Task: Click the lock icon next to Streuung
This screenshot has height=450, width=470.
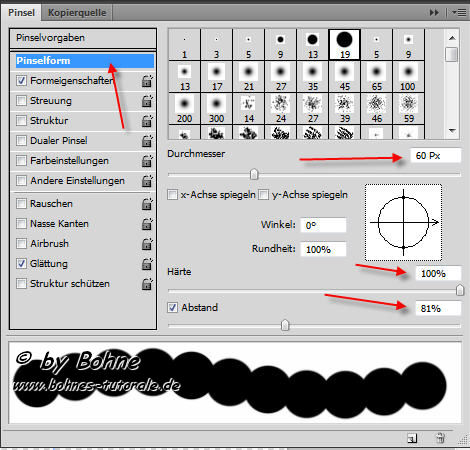Action: (147, 101)
